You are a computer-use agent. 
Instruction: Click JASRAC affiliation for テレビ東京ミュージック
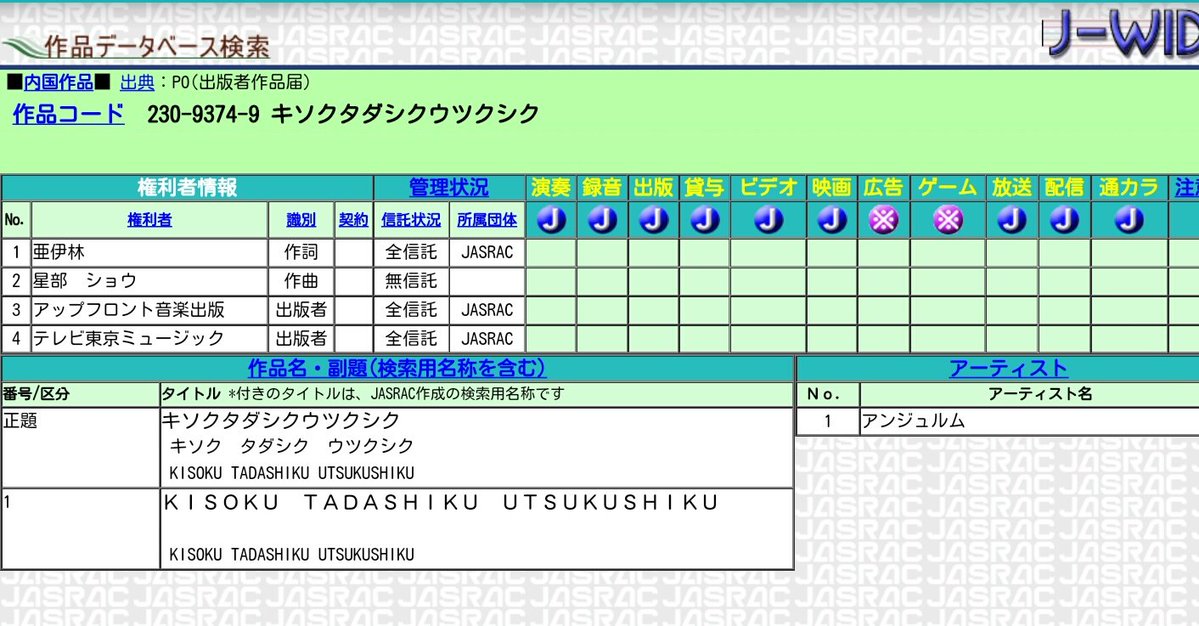point(487,338)
